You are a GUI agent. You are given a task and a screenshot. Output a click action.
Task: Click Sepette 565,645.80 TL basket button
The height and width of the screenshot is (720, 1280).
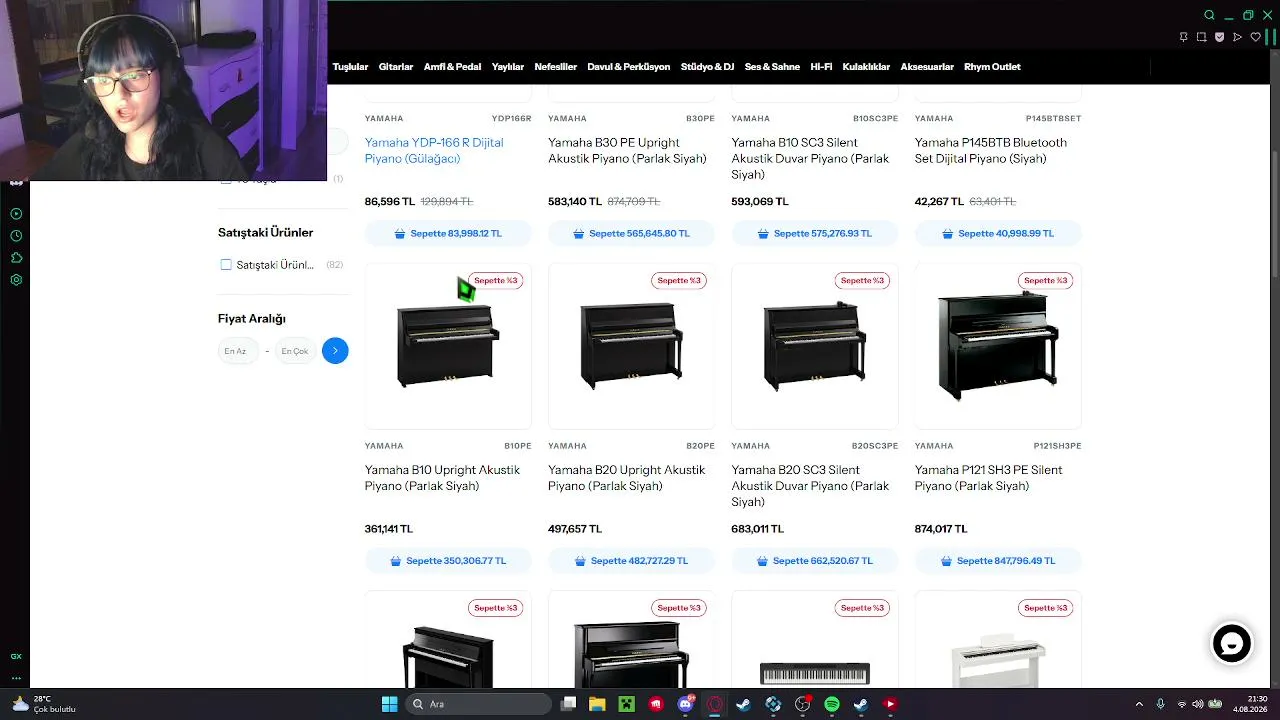click(x=631, y=234)
